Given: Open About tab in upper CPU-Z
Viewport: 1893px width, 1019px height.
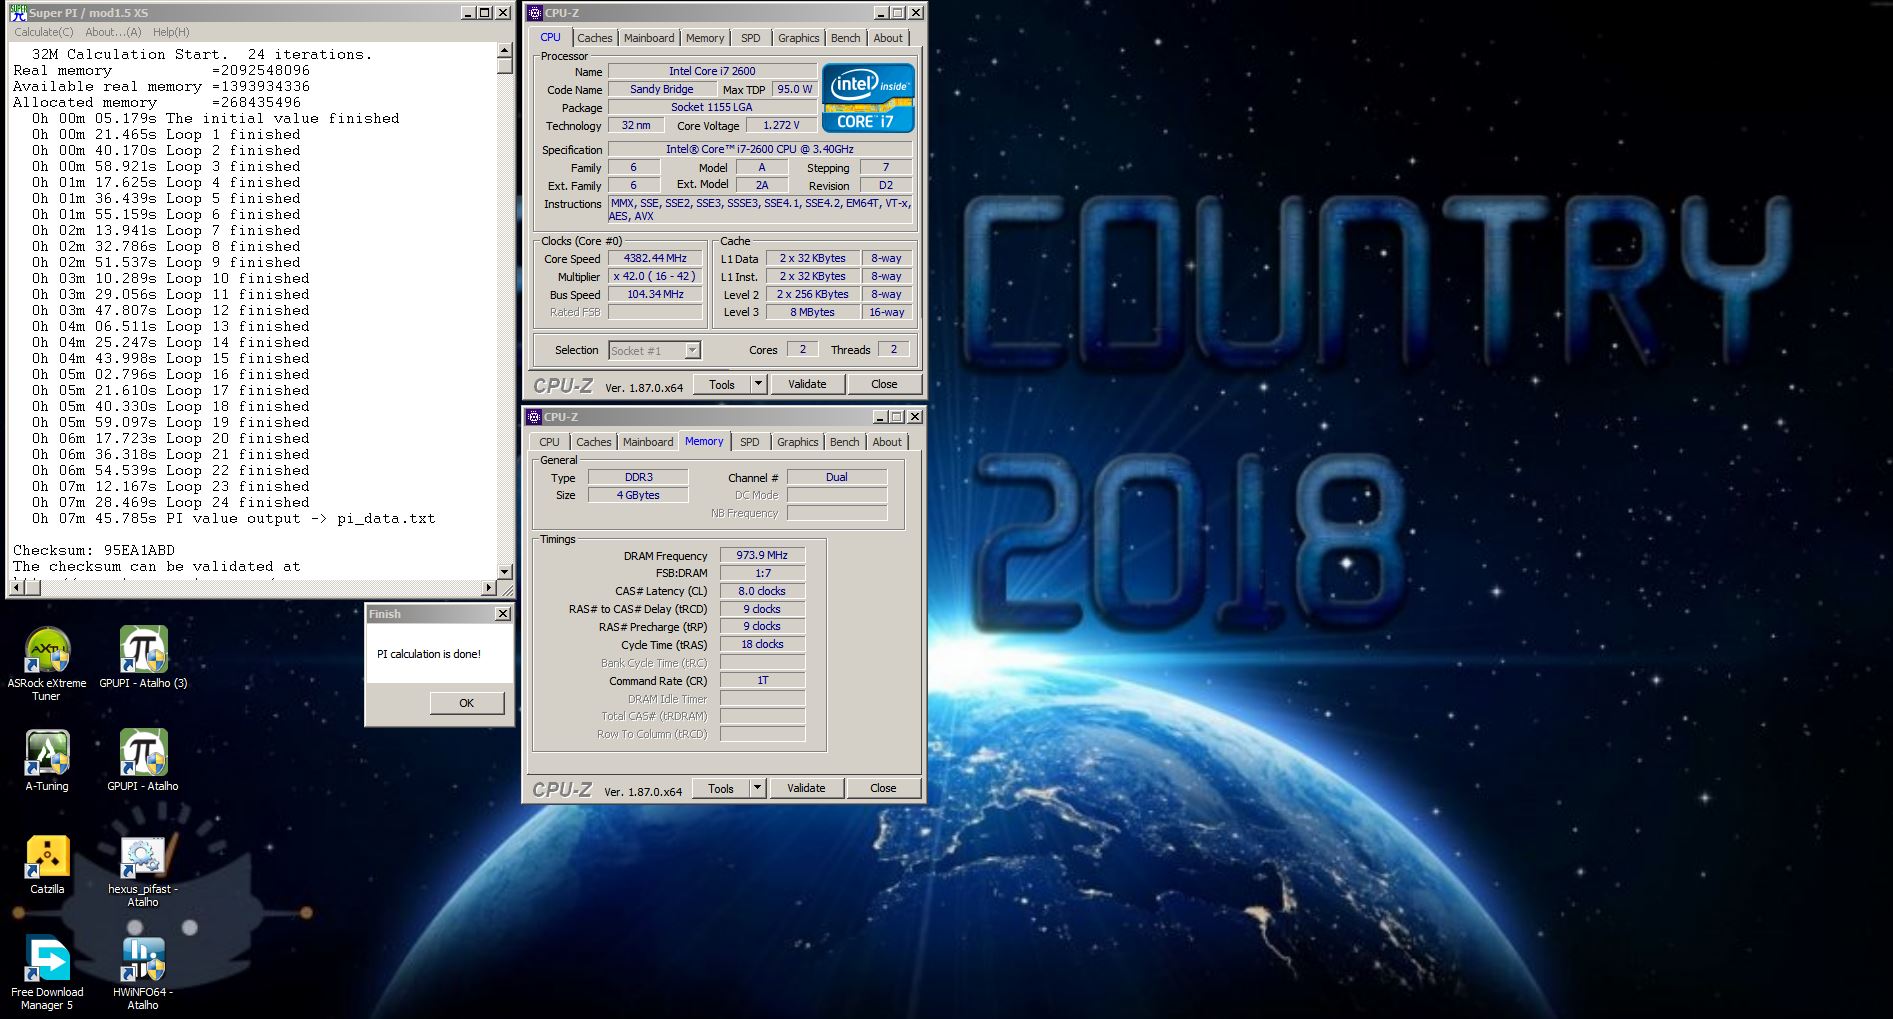Looking at the screenshot, I should tap(888, 38).
